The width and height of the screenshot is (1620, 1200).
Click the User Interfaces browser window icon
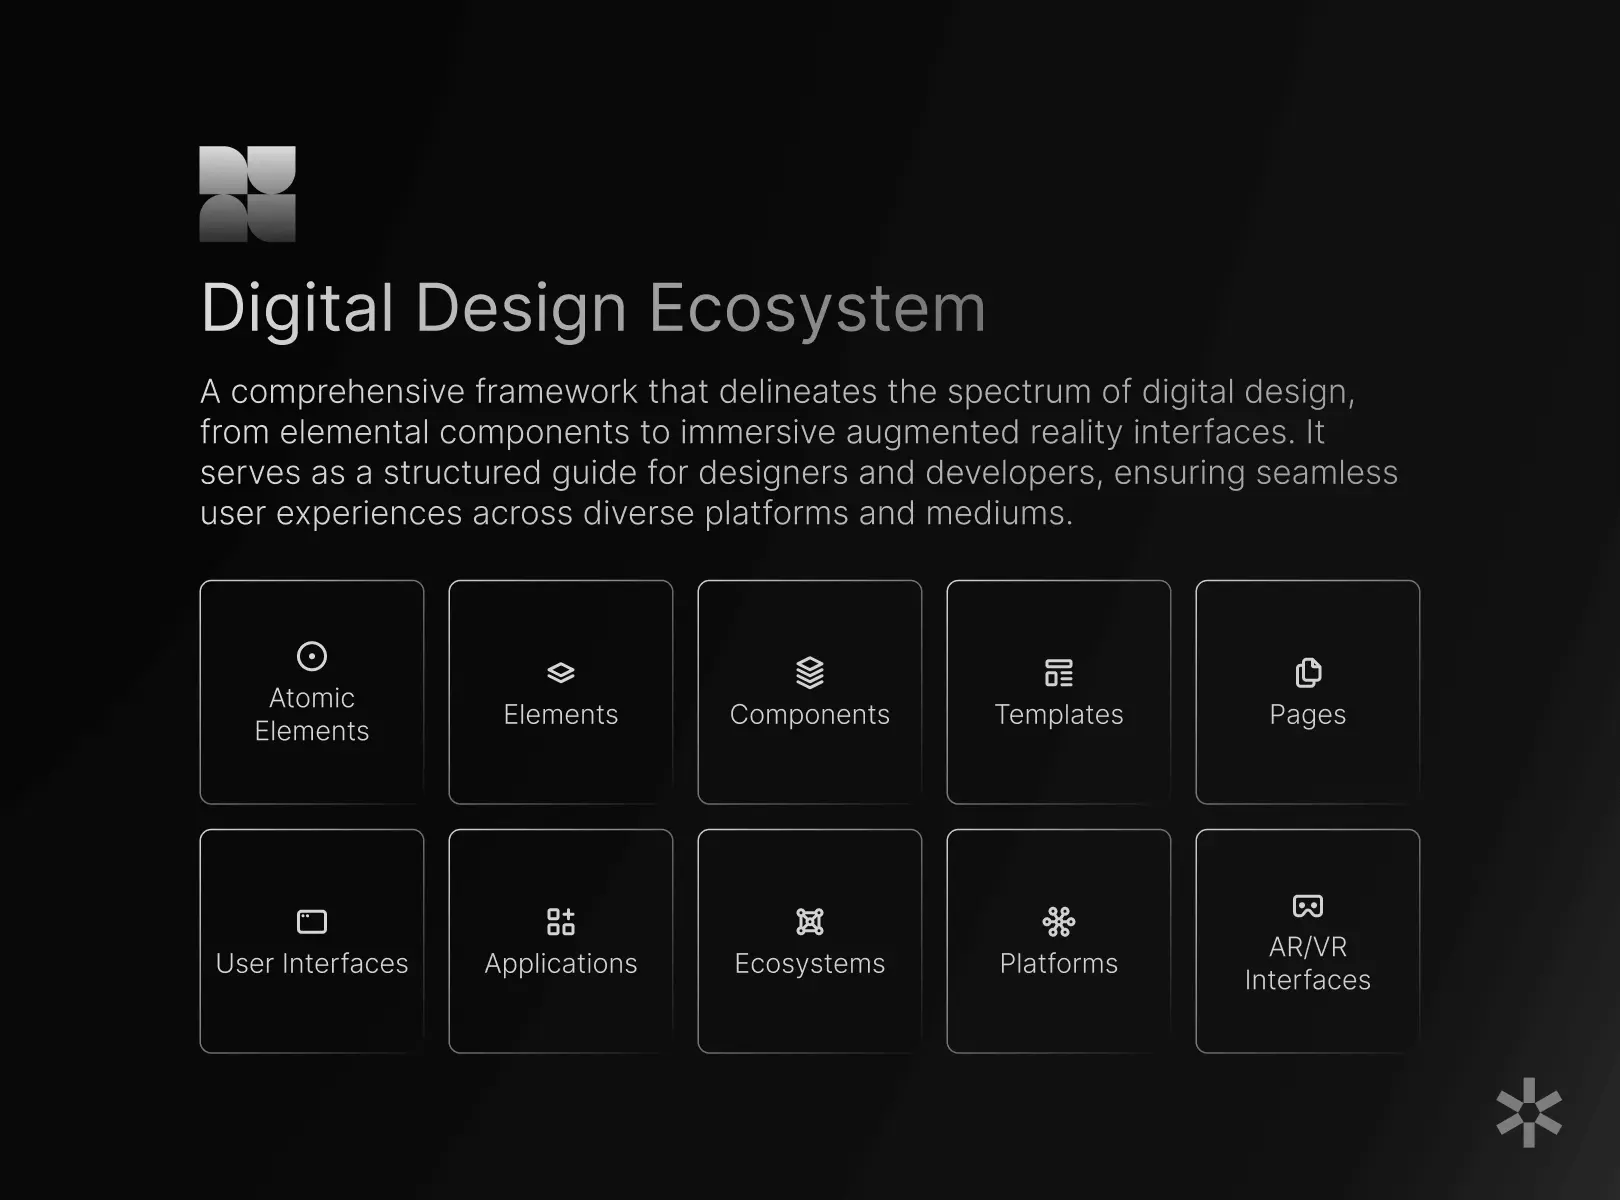(312, 921)
